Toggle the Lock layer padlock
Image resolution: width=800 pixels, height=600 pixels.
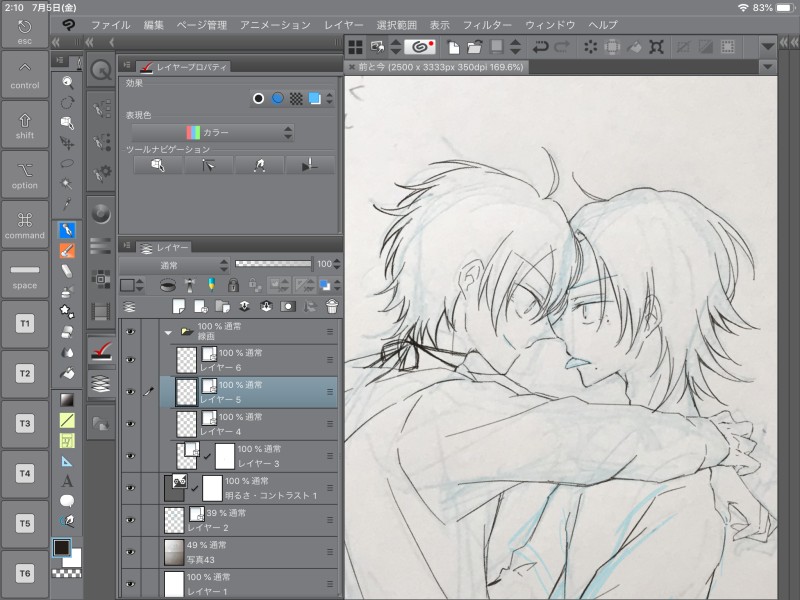pos(233,285)
